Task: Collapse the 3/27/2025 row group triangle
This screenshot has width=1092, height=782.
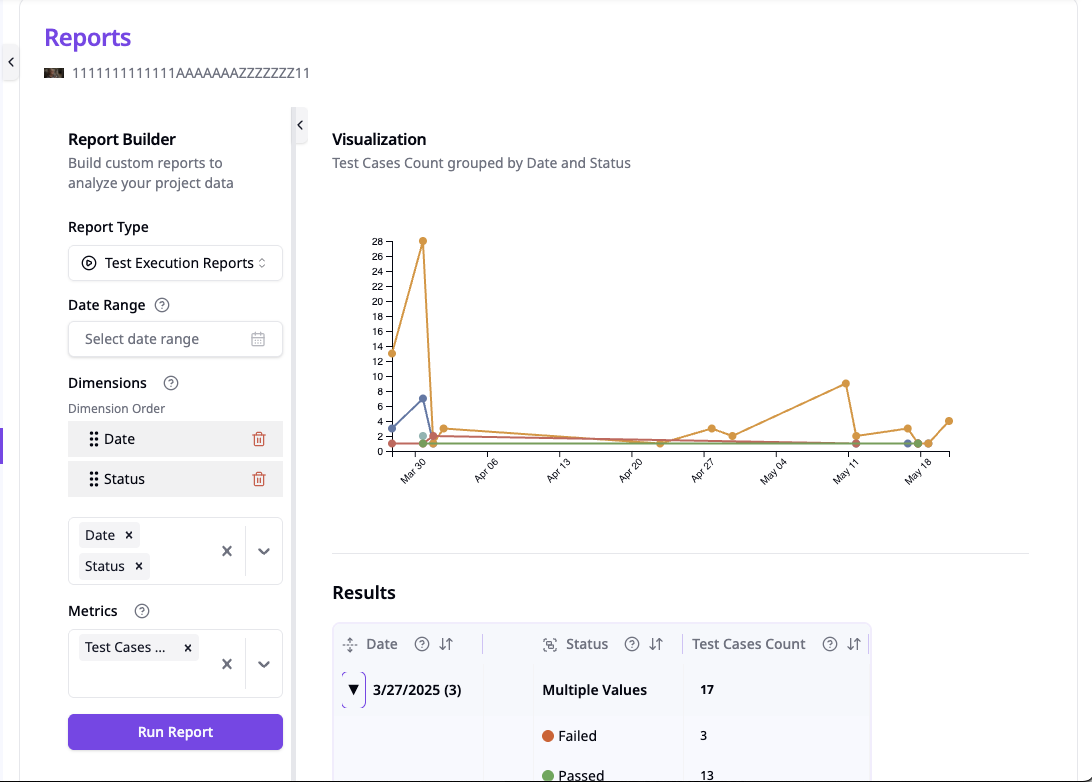Action: pos(352,689)
